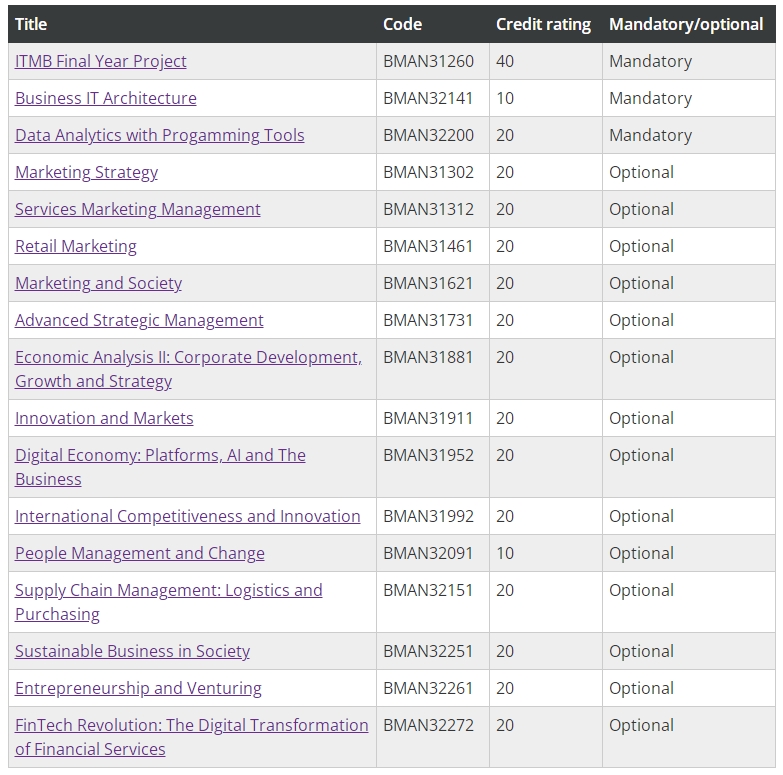Open Advanced Strategic Management link

point(139,320)
